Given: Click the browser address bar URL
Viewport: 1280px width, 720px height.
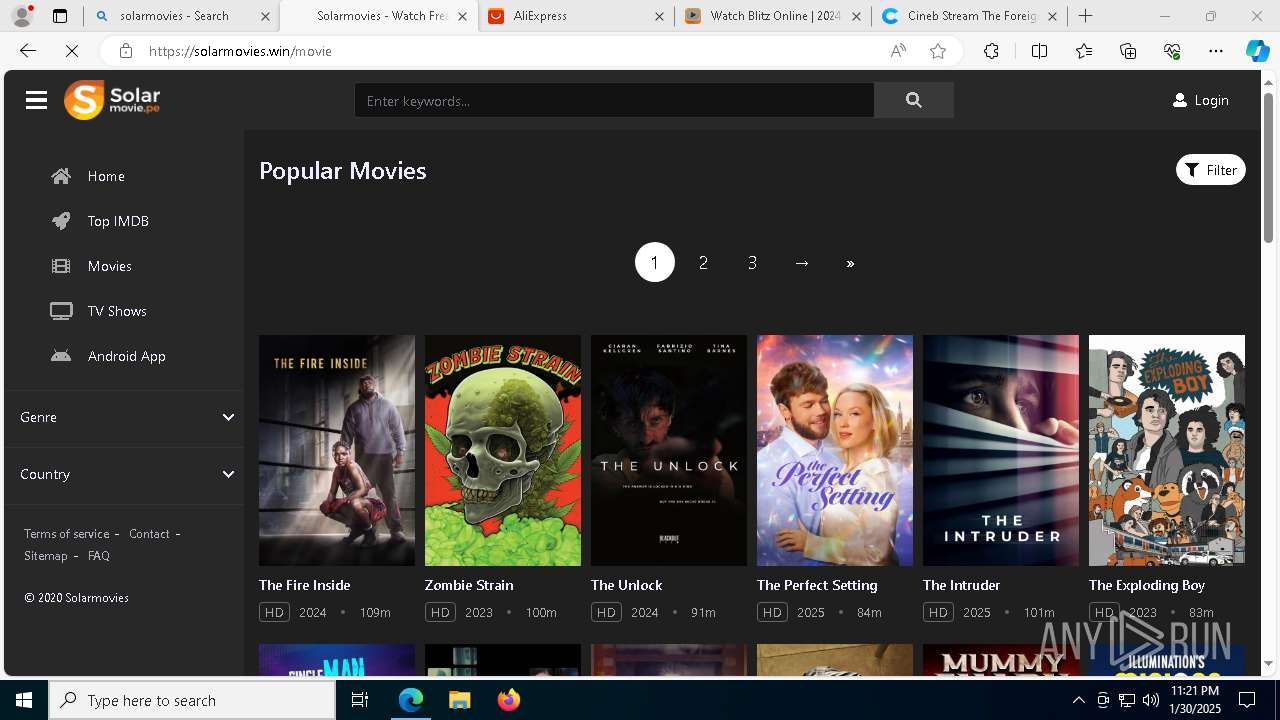Looking at the screenshot, I should 240,51.
